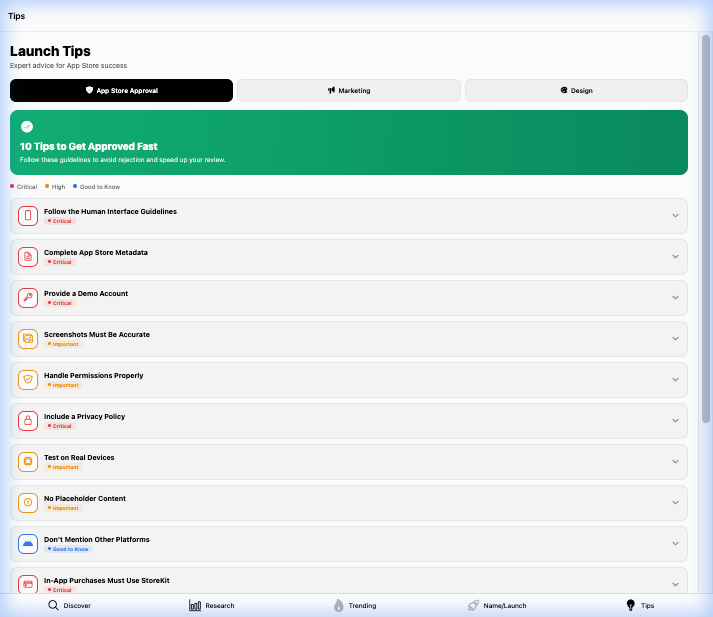Screen dimensions: 713x617
Task: Click the key icon for Provide a Demo Account
Action: pyautogui.click(x=28, y=298)
